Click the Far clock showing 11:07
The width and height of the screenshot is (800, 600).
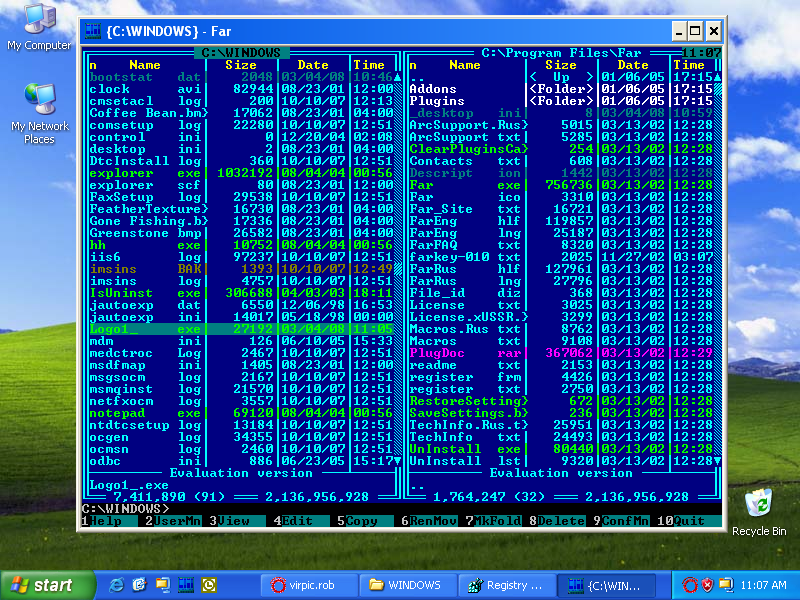coord(702,53)
